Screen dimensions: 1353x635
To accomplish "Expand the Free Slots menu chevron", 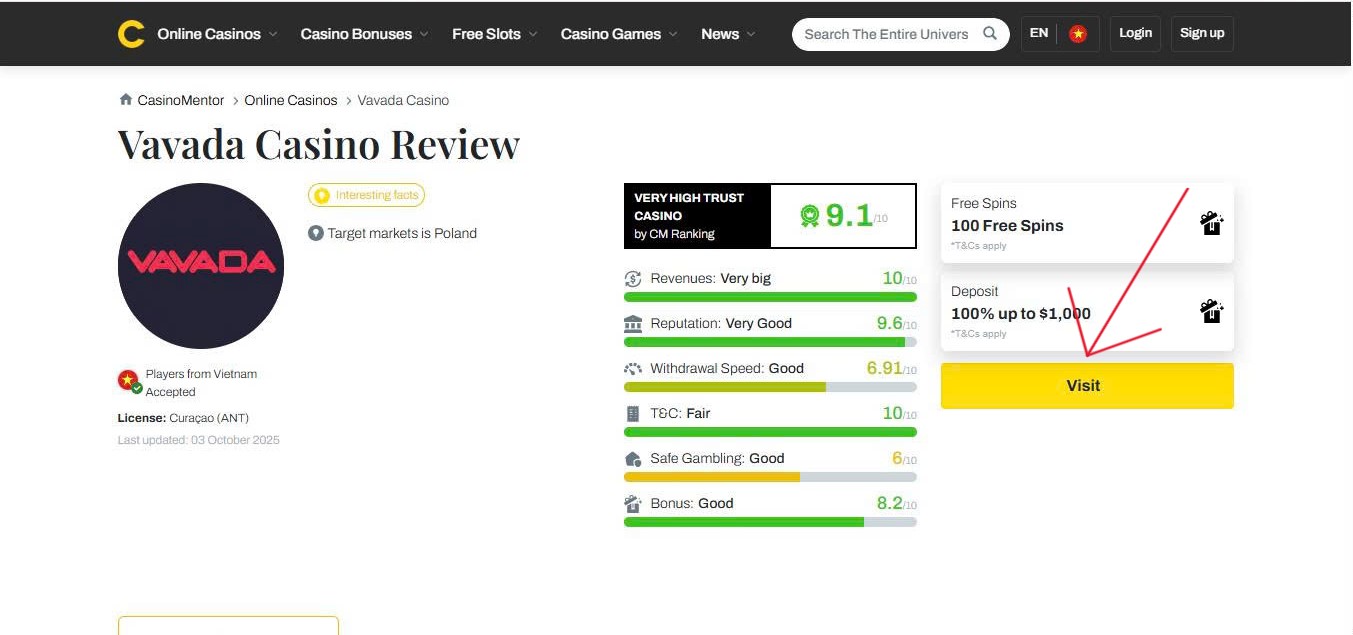I will tap(533, 34).
